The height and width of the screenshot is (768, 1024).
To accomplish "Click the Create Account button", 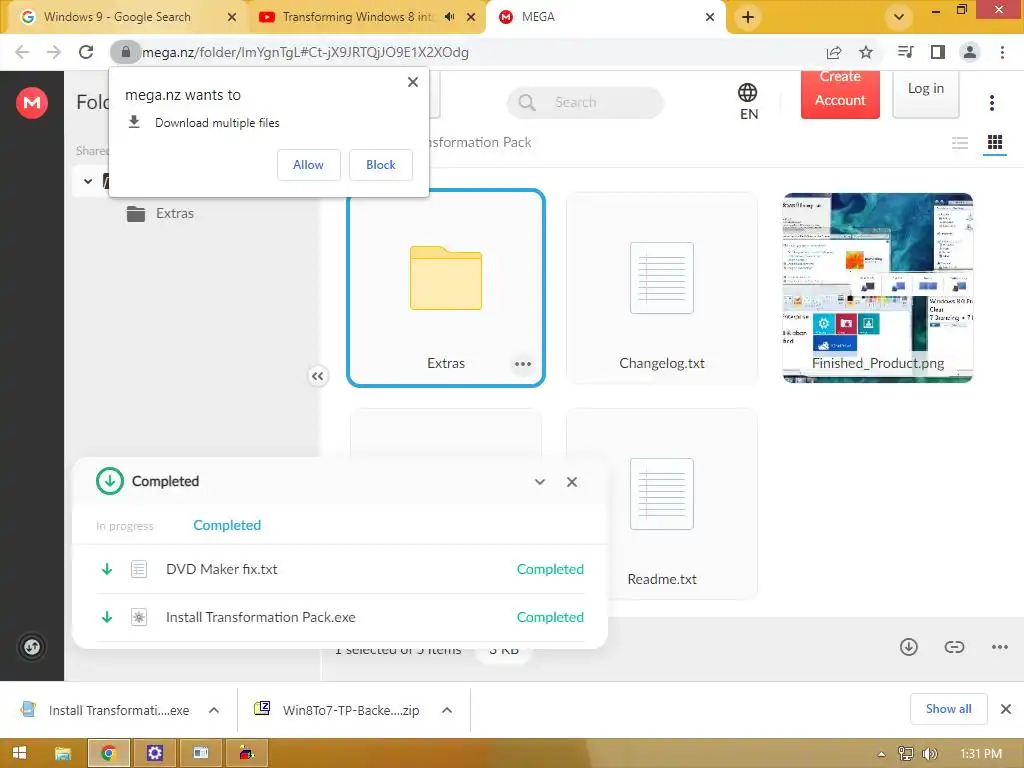I will [x=840, y=95].
